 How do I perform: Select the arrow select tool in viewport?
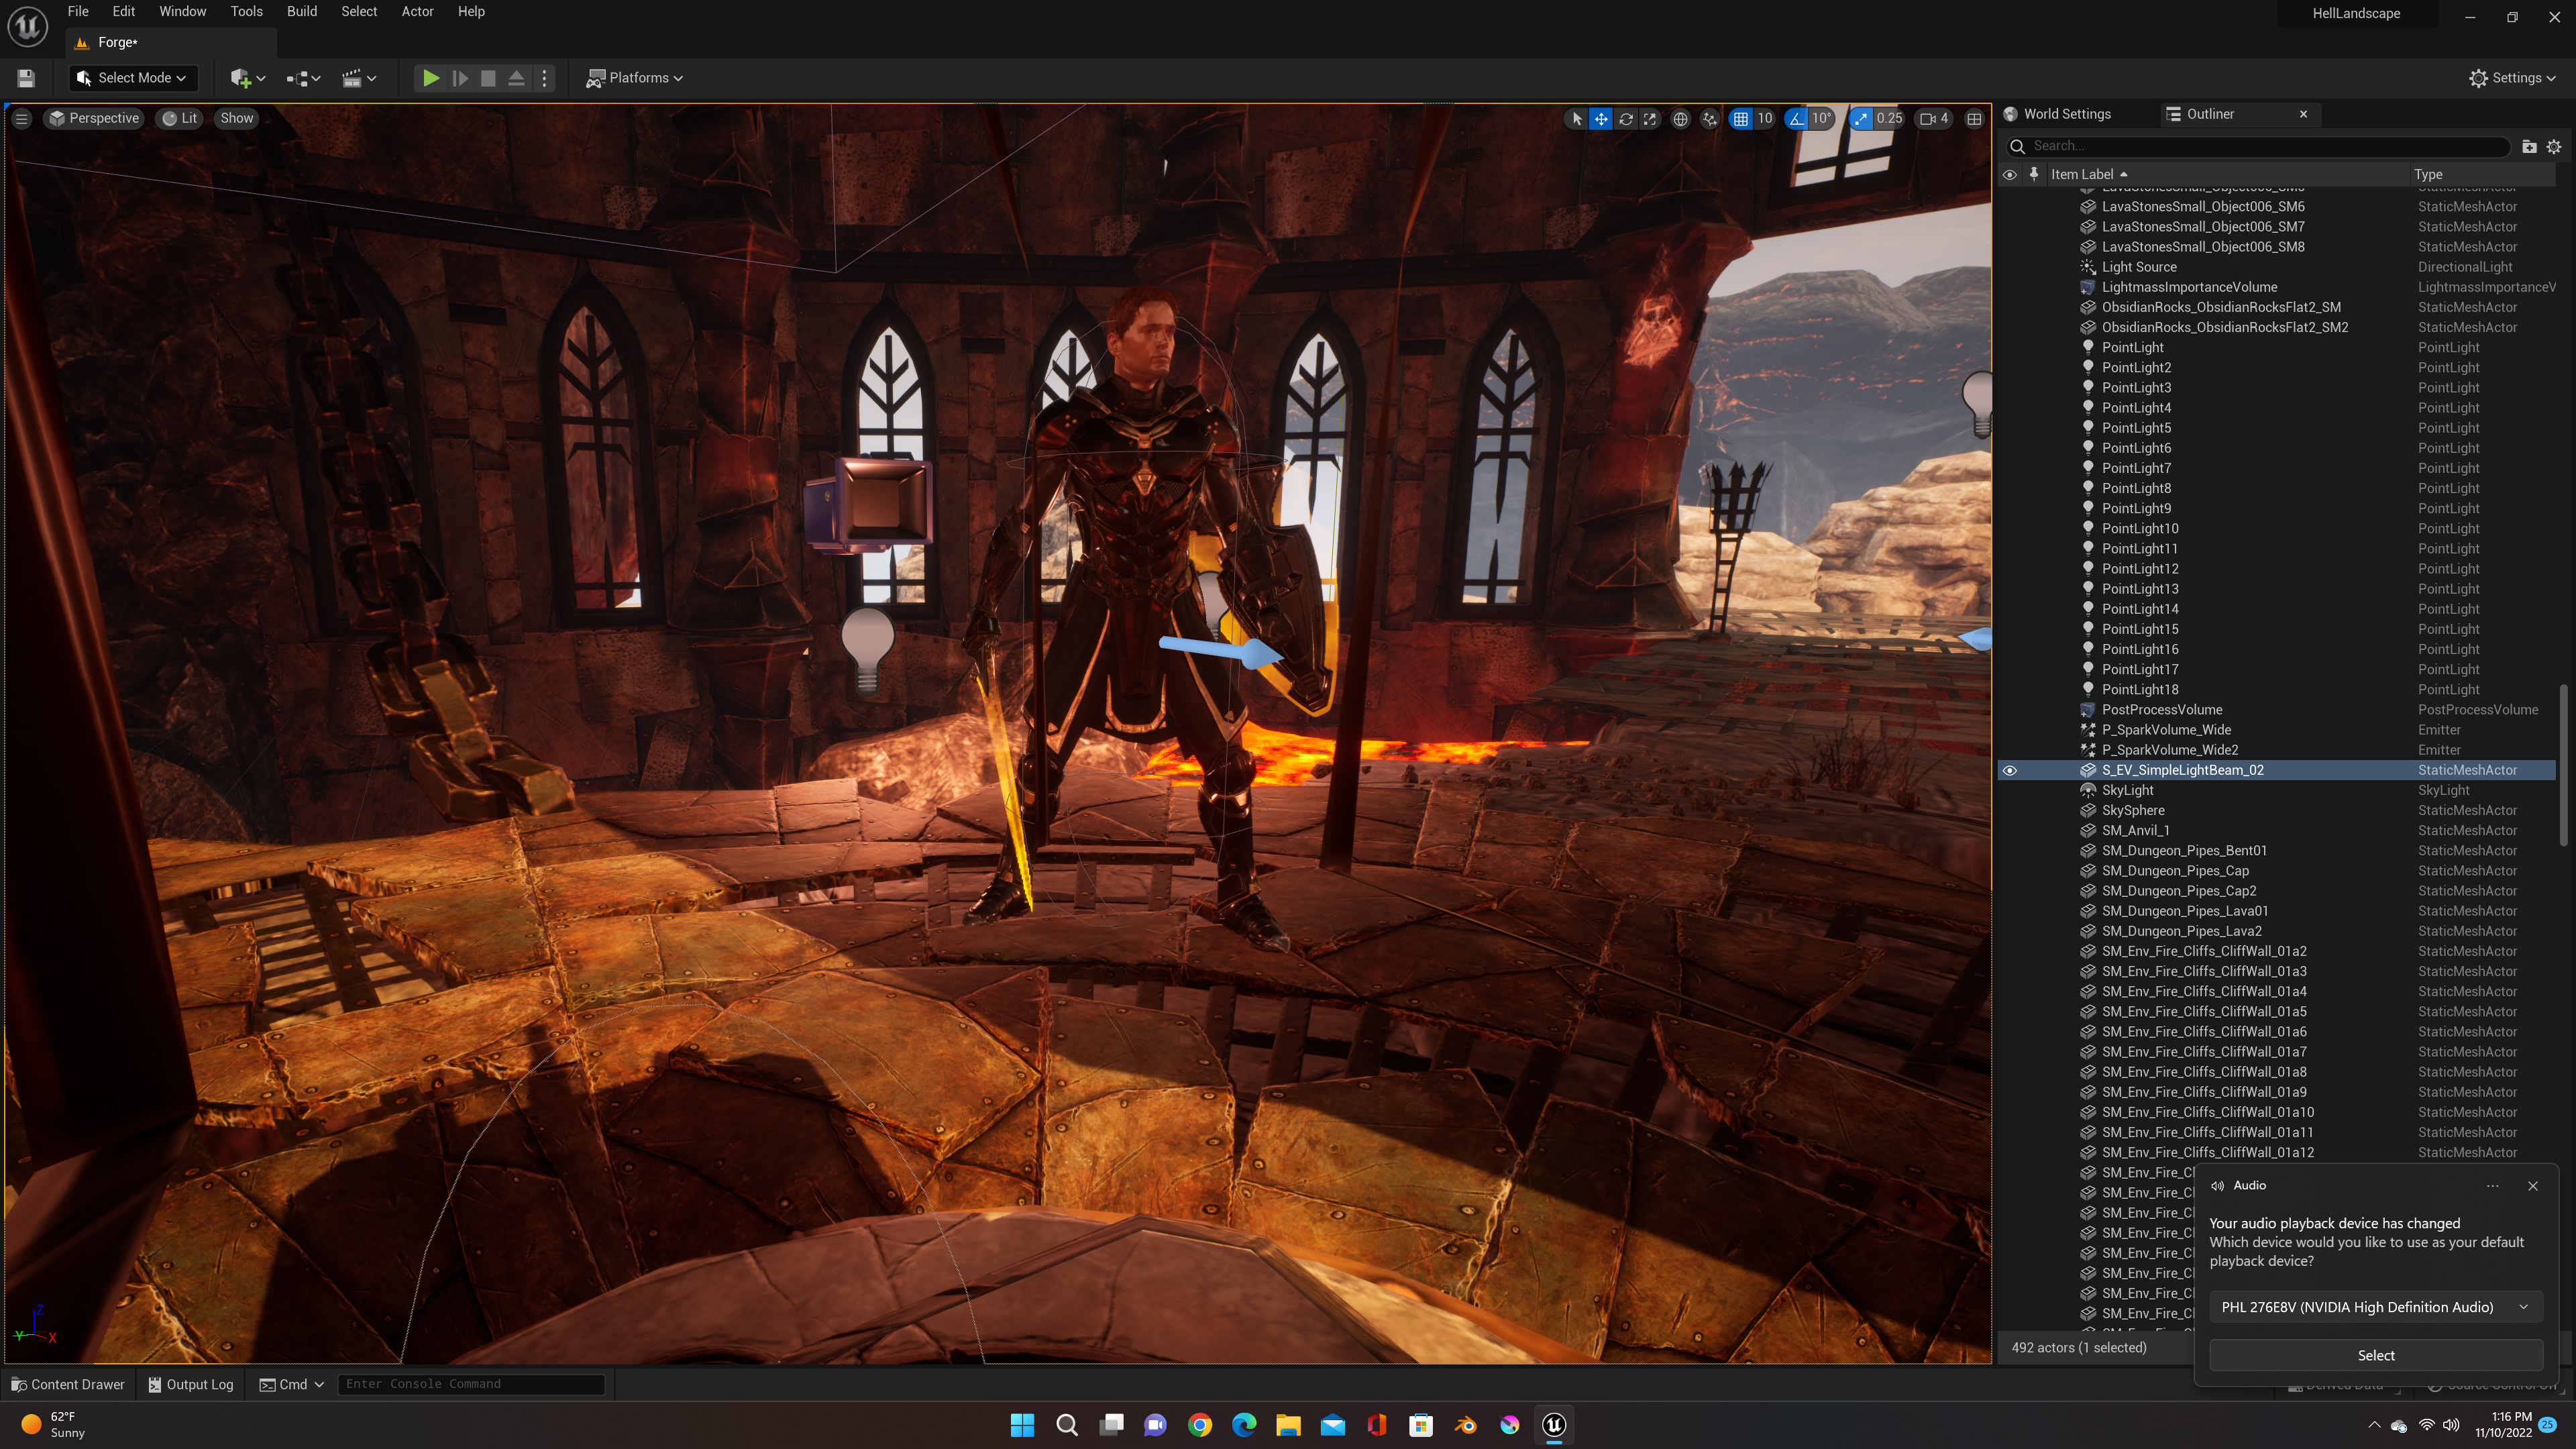[1577, 119]
